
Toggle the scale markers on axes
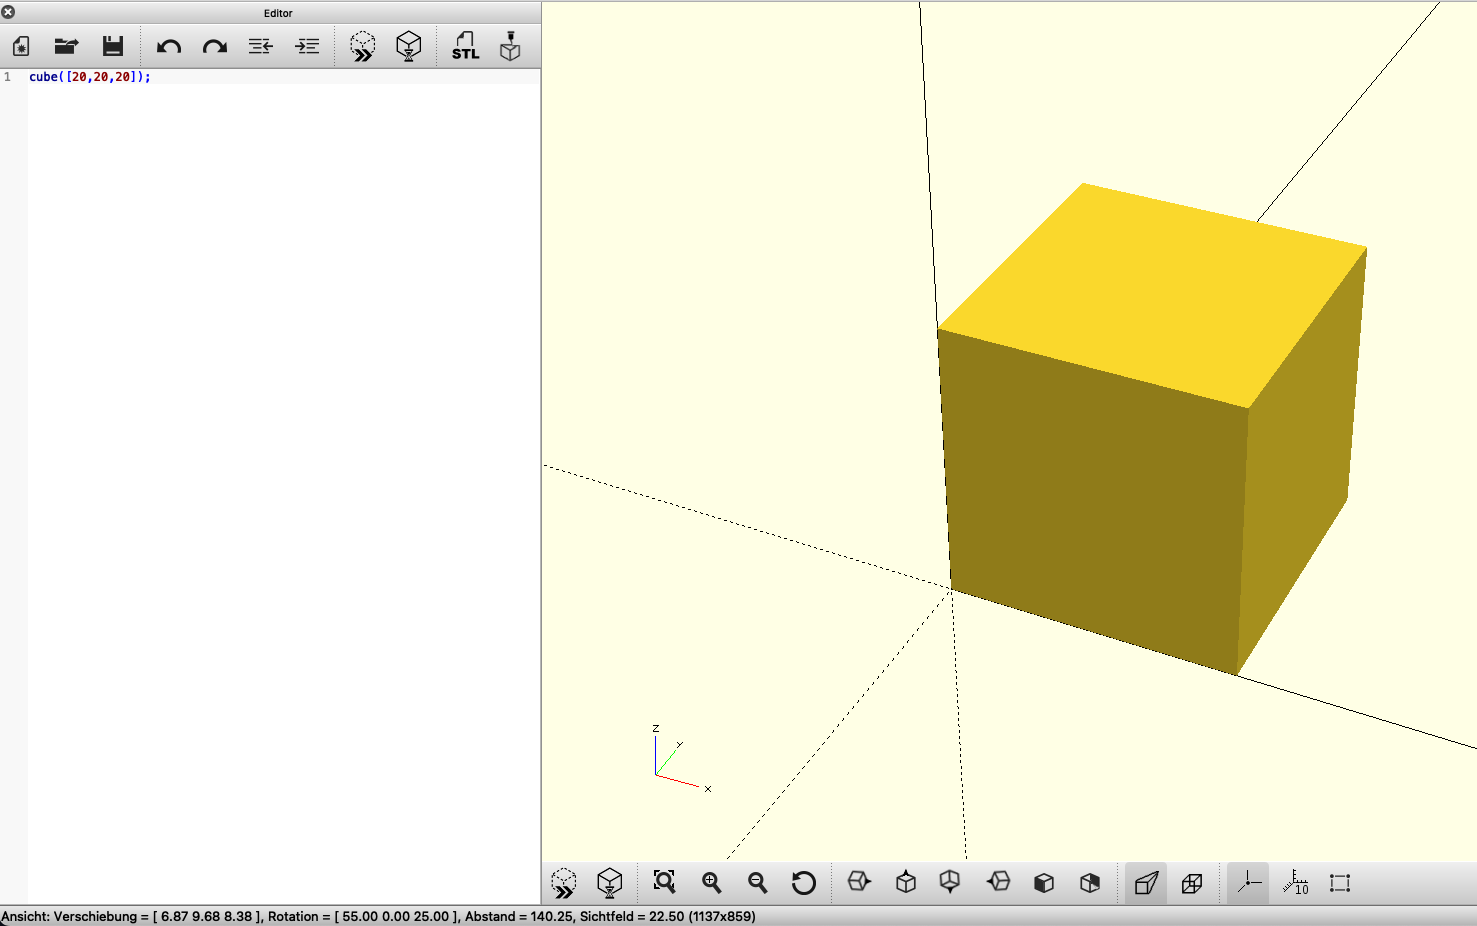pos(1295,882)
